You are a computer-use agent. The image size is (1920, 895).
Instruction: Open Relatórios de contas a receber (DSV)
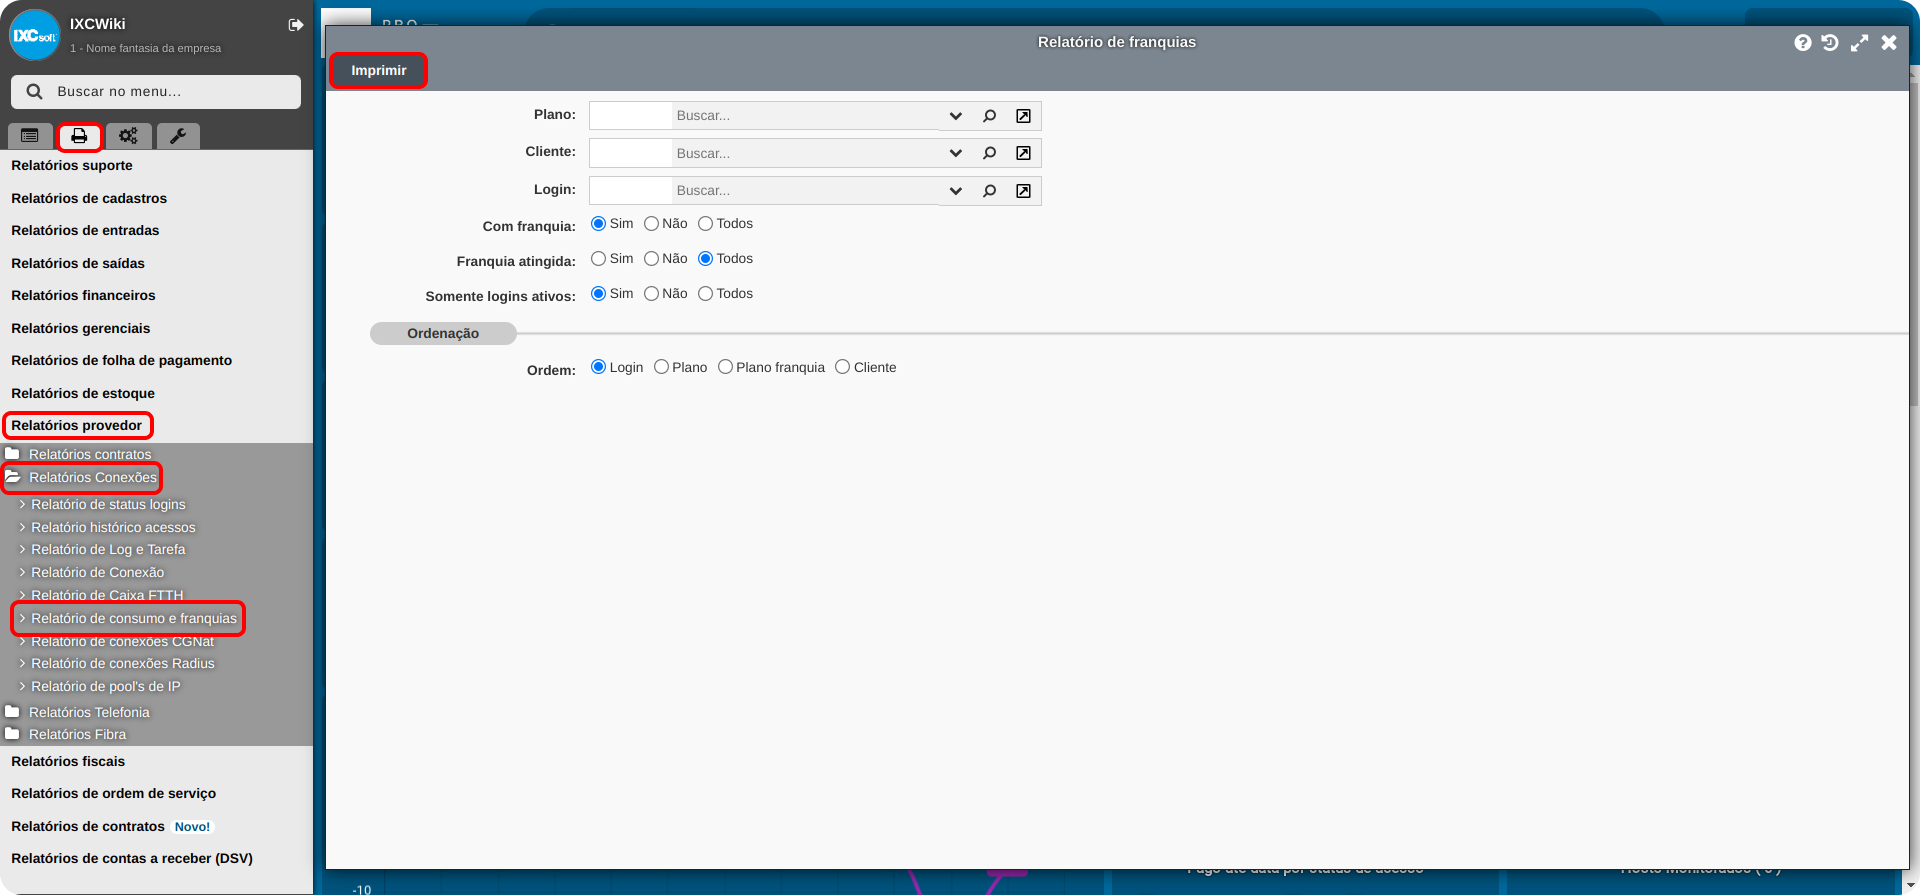click(x=132, y=859)
